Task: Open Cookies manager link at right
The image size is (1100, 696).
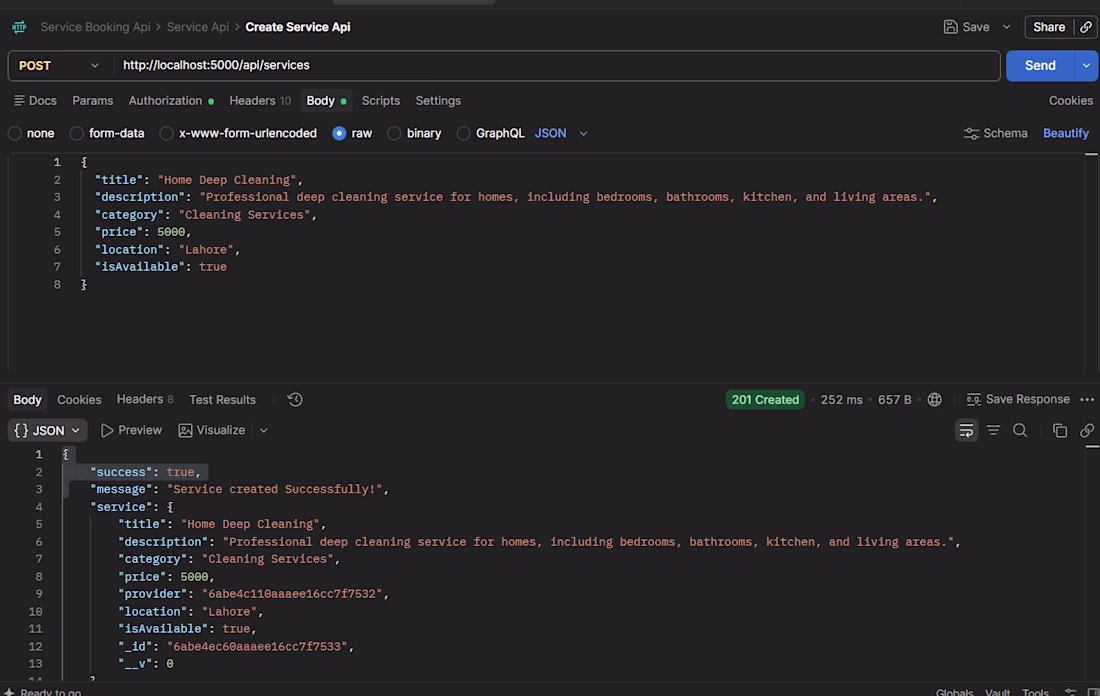Action: tap(1071, 101)
